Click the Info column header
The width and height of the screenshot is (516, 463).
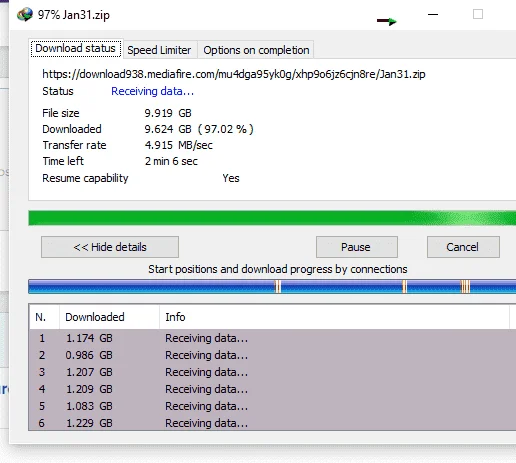[x=334, y=317]
